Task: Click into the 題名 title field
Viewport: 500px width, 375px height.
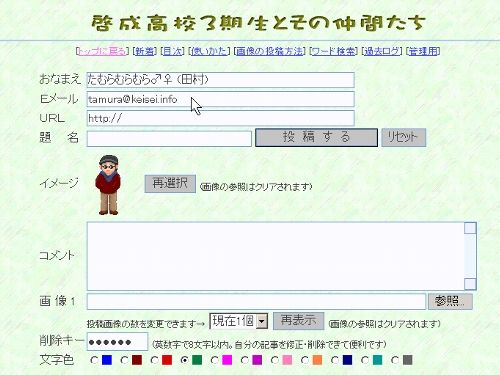Action: click(x=169, y=138)
